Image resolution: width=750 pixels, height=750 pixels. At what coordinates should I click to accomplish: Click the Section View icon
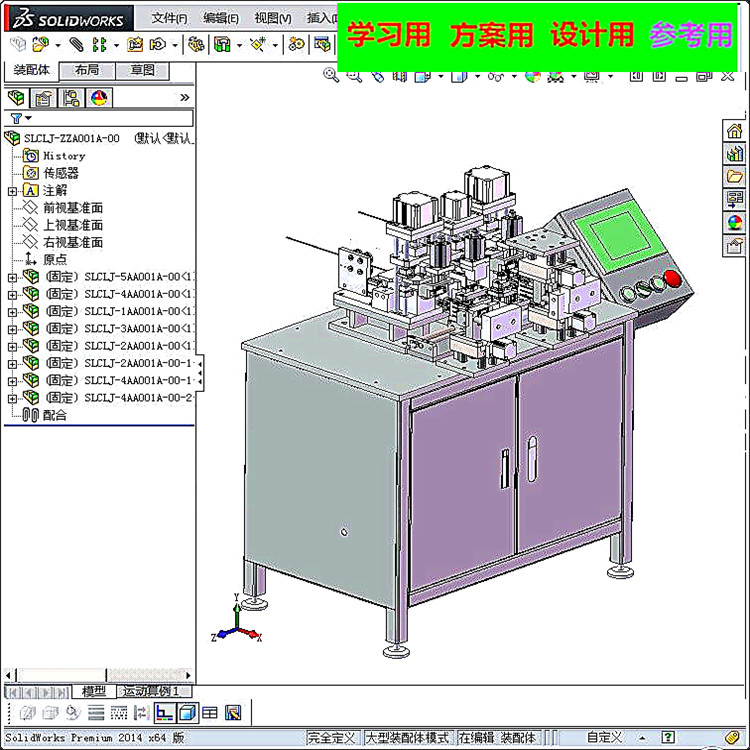point(400,77)
